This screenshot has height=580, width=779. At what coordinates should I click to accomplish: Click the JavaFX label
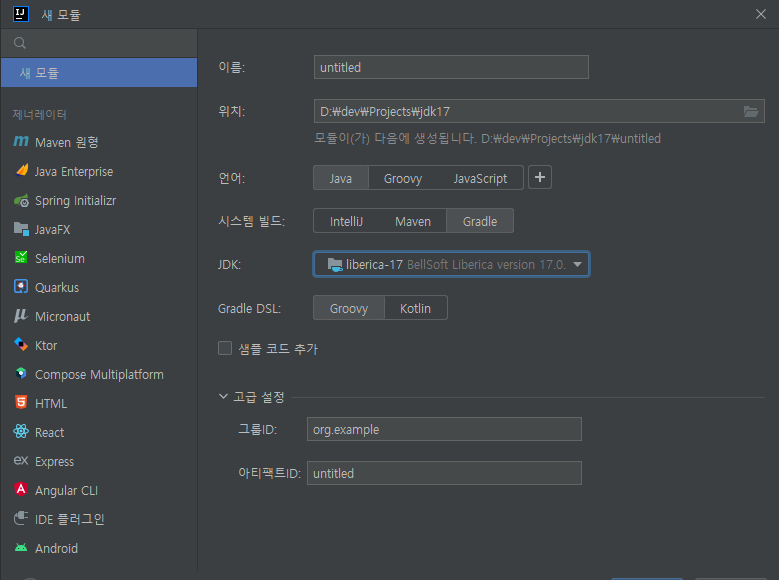coord(52,230)
